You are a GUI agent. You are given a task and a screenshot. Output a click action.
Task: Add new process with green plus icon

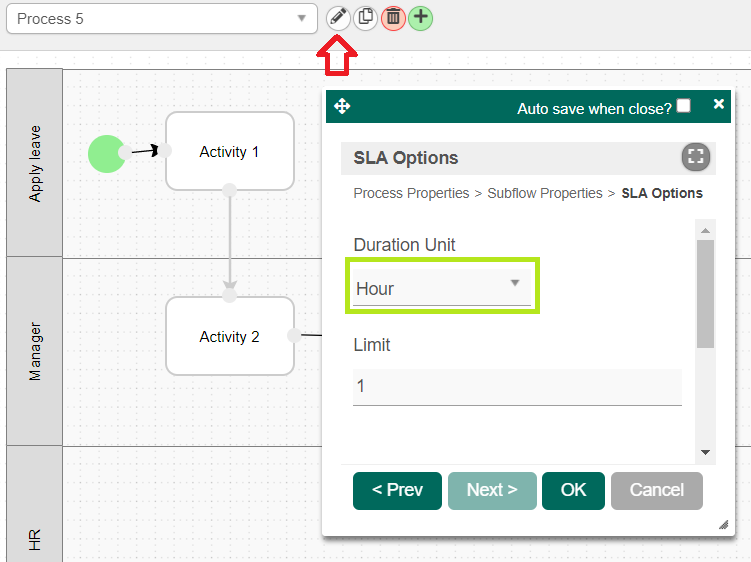pos(420,17)
